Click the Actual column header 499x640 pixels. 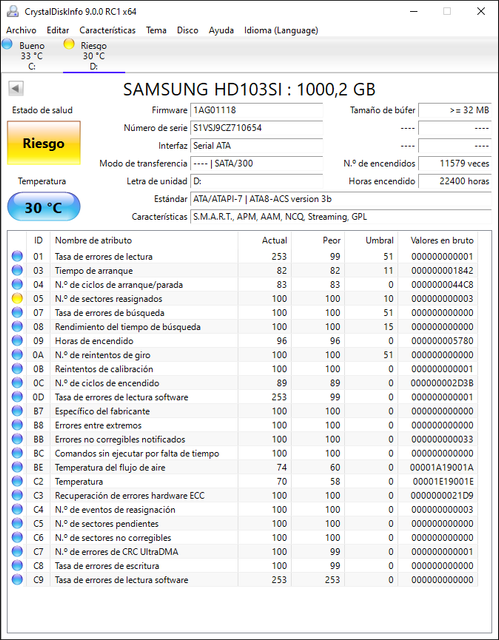click(x=264, y=240)
